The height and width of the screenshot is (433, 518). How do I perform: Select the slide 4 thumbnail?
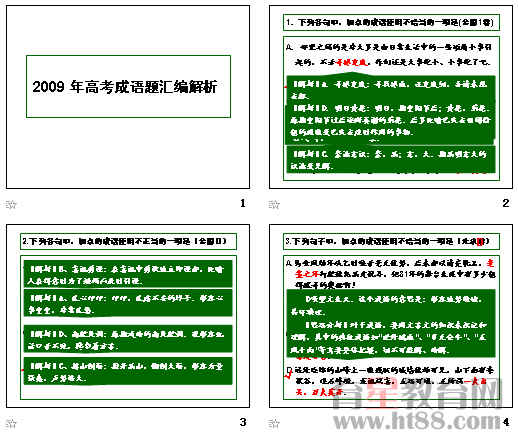point(391,316)
